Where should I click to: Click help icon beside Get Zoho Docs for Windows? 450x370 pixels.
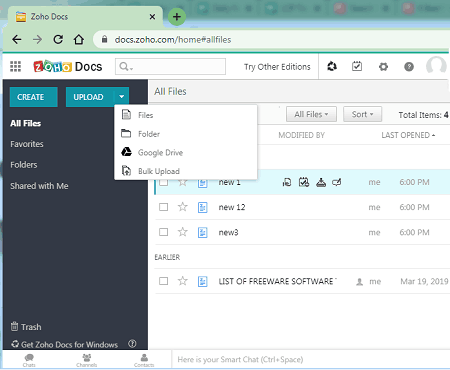pos(132,344)
